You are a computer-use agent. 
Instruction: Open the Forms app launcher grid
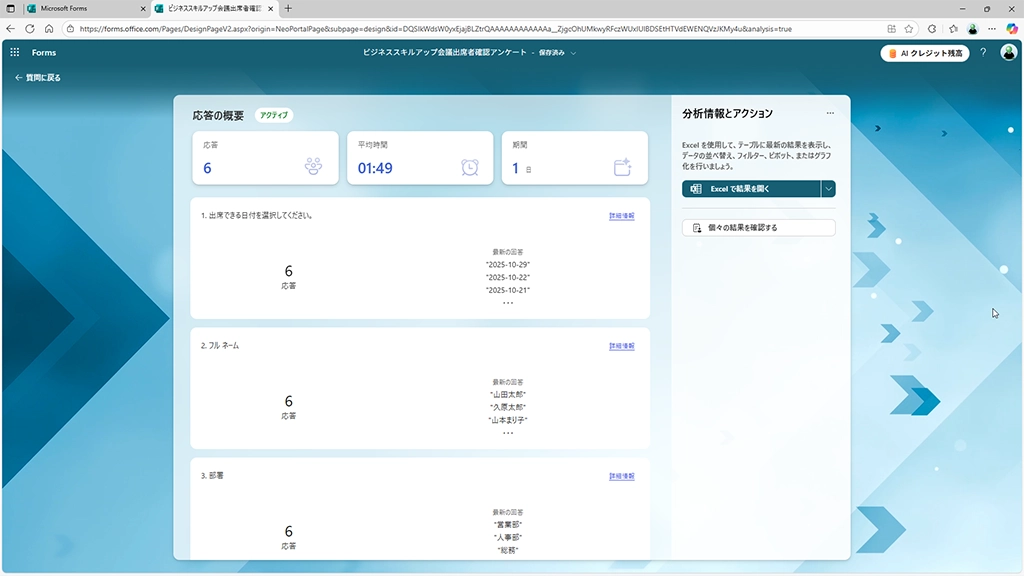(15, 53)
